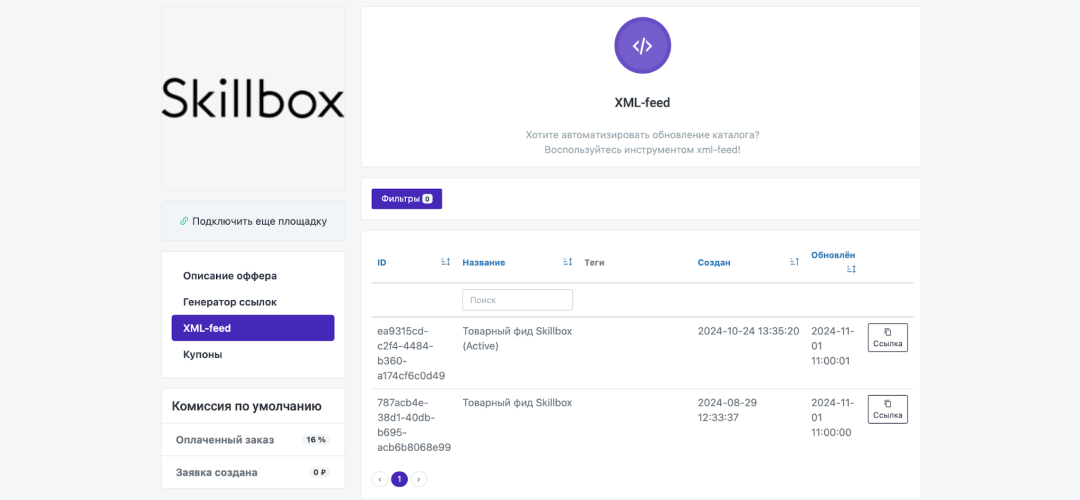Click updated time 2024-11-01 11:00:01
Viewport: 1080px width, 500px height.
pyautogui.click(x=832, y=346)
